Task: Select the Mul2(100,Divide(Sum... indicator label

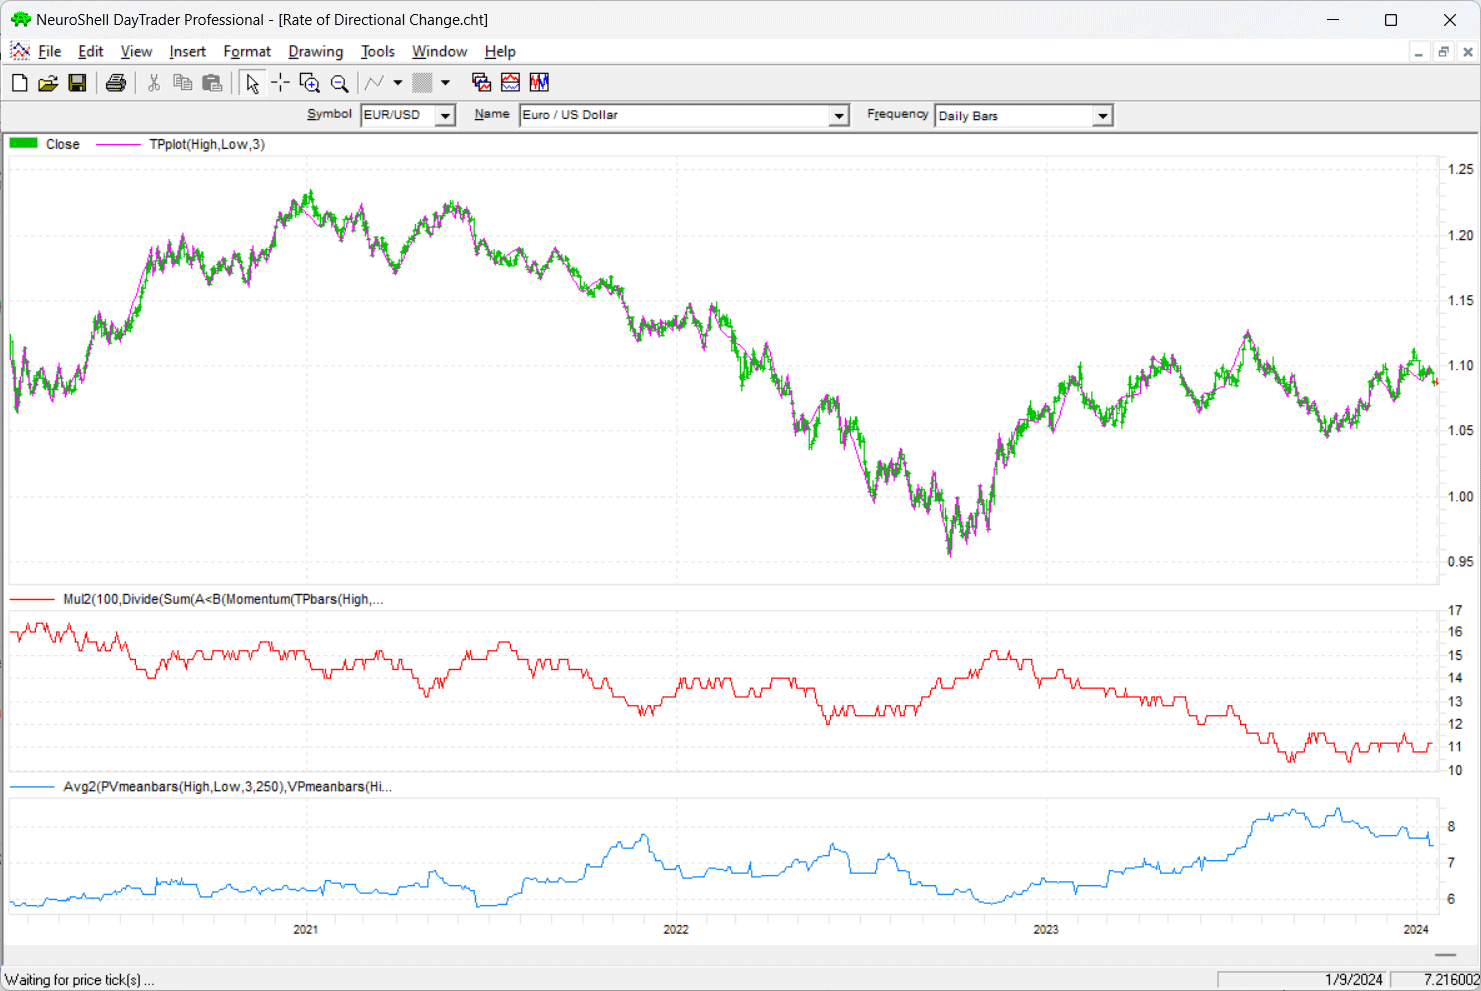Action: click(223, 600)
